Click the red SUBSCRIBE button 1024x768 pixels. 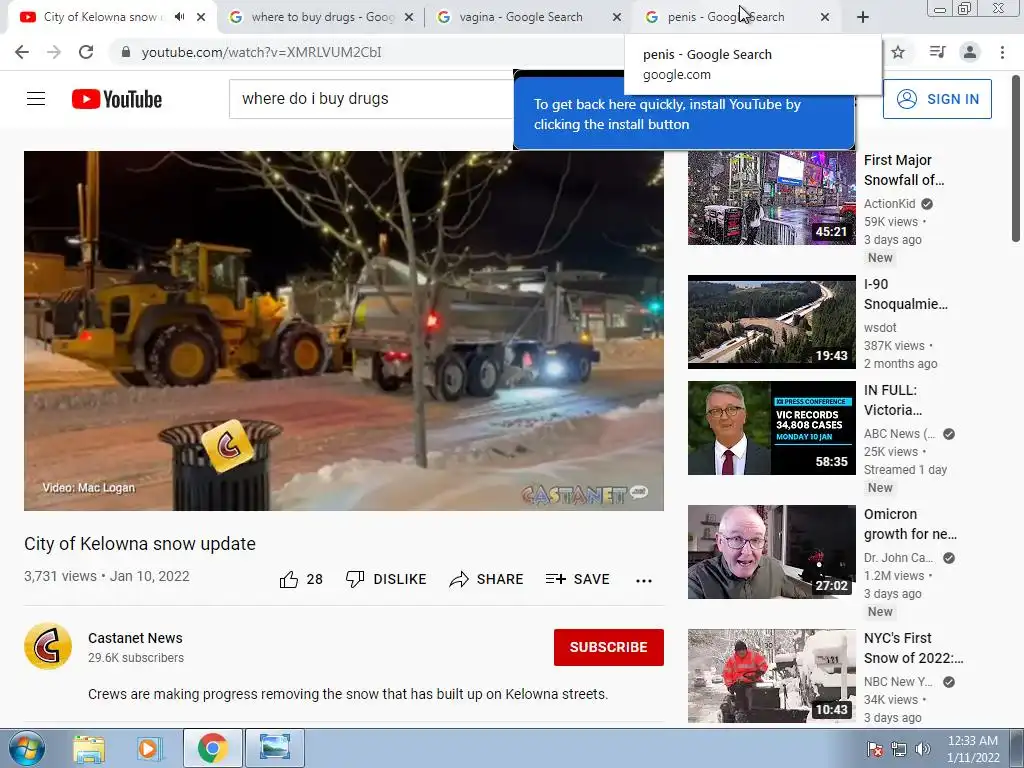pyautogui.click(x=609, y=647)
